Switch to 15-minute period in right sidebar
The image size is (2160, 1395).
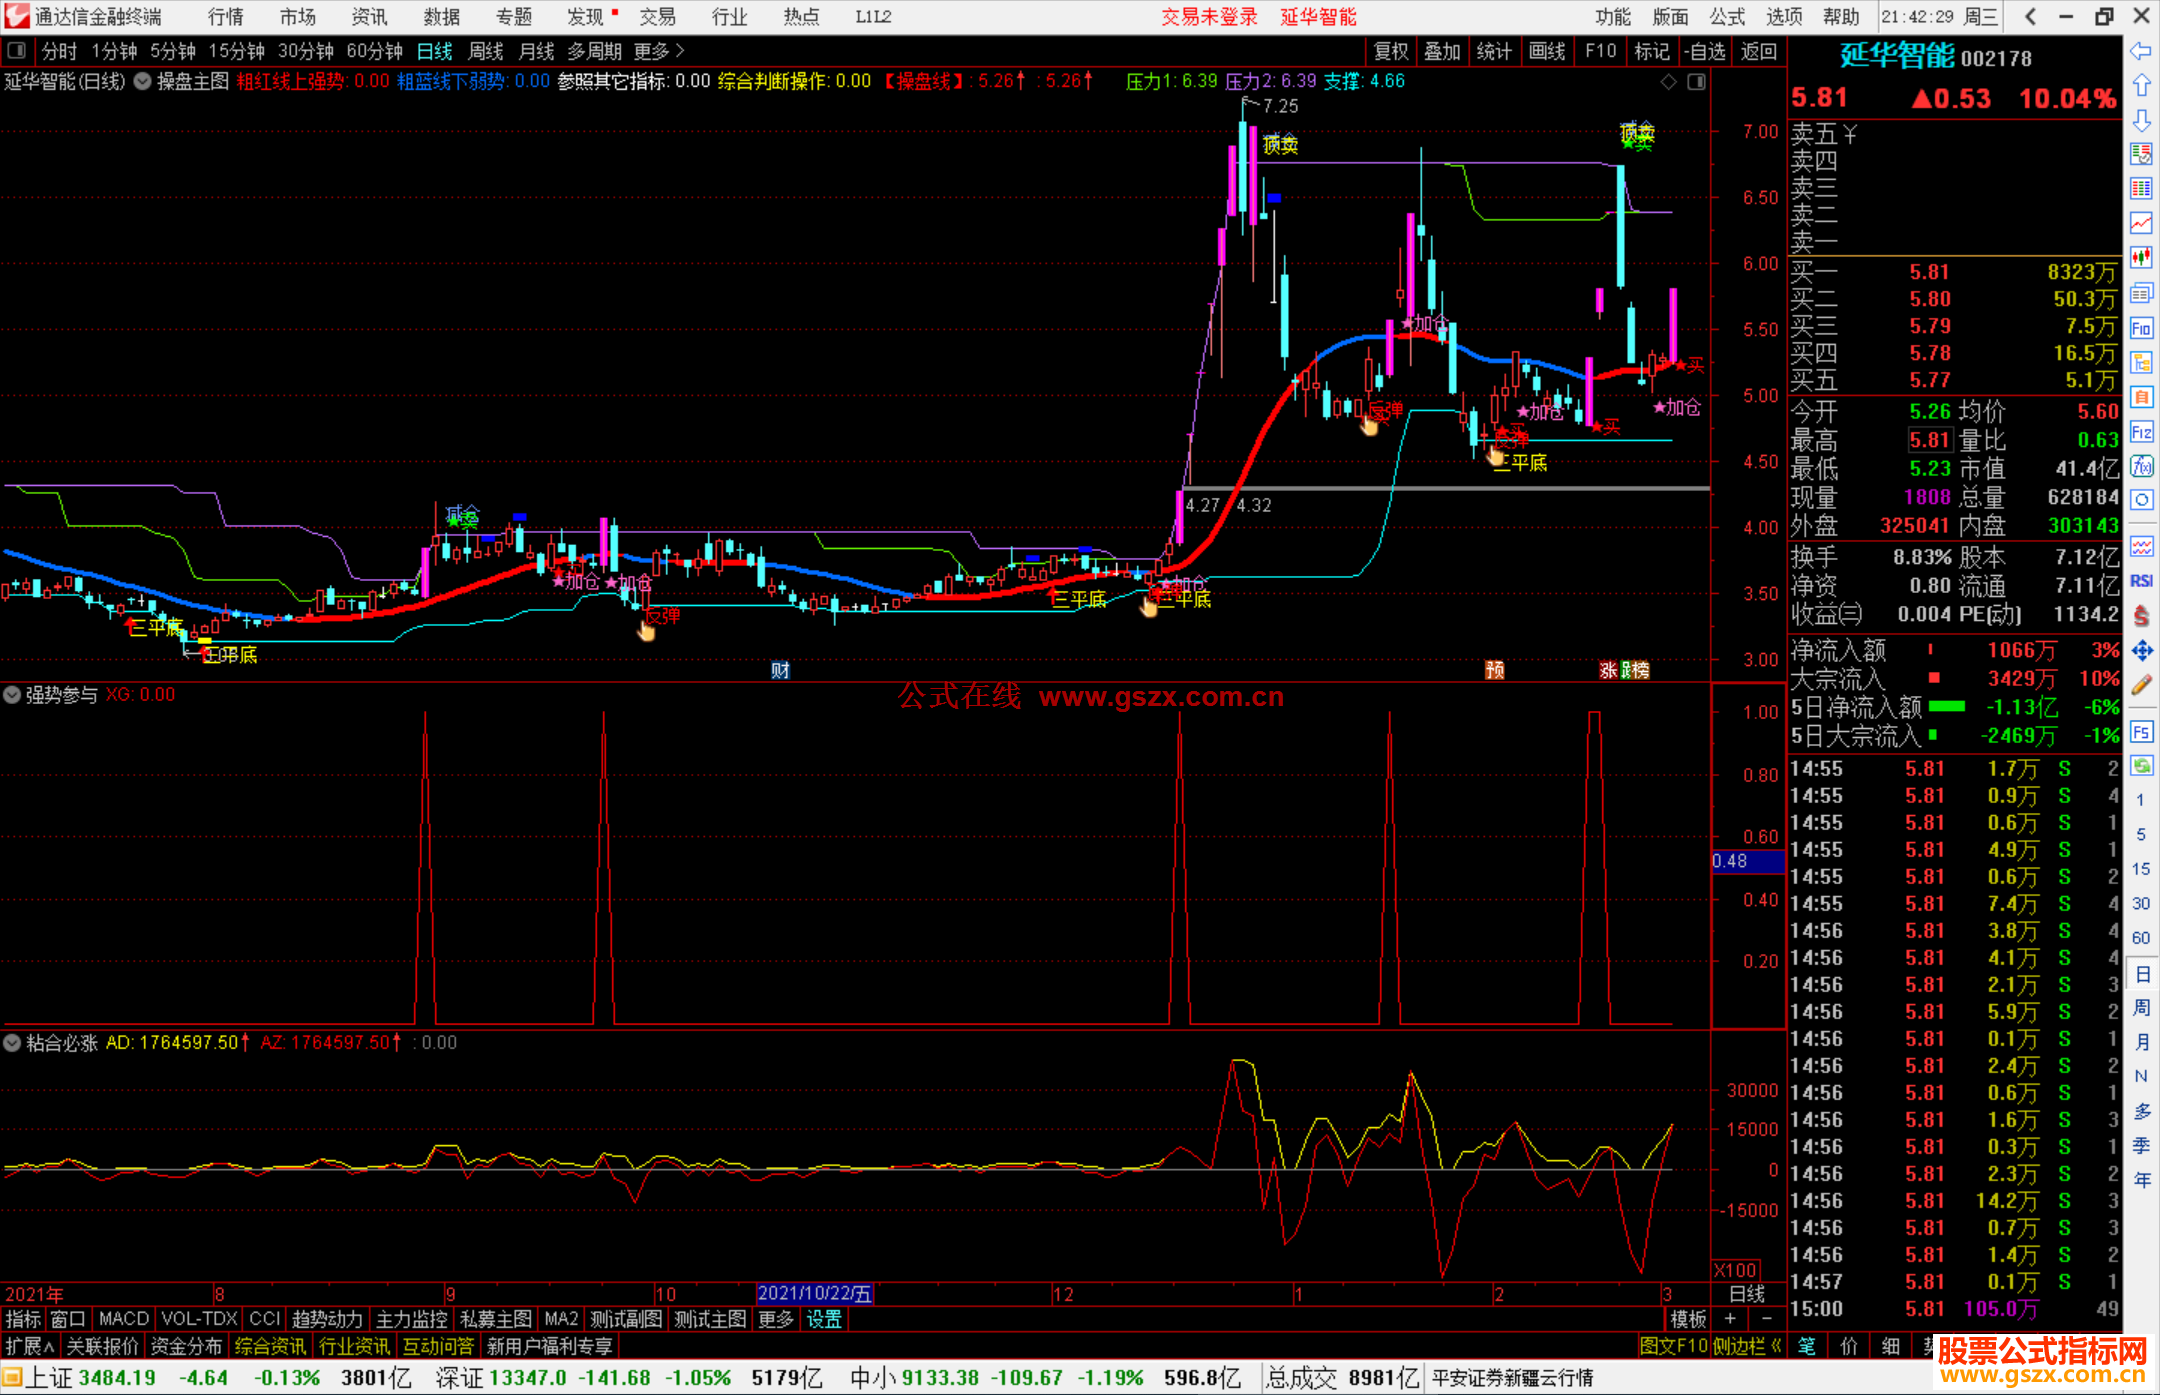point(2141,869)
